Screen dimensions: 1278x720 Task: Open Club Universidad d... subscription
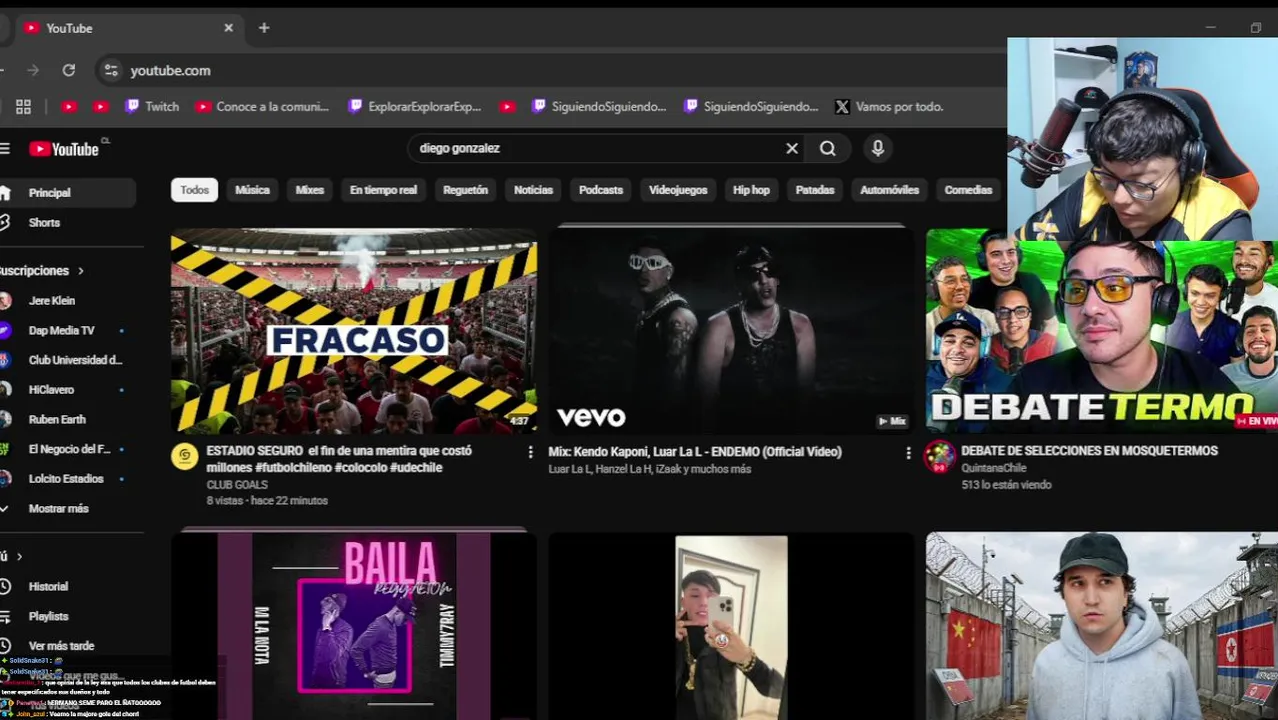coord(75,360)
